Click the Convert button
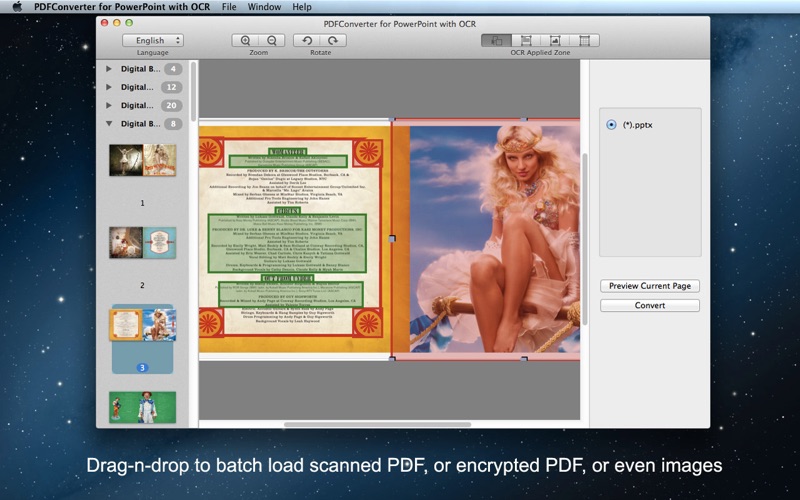800x500 pixels. 649,305
